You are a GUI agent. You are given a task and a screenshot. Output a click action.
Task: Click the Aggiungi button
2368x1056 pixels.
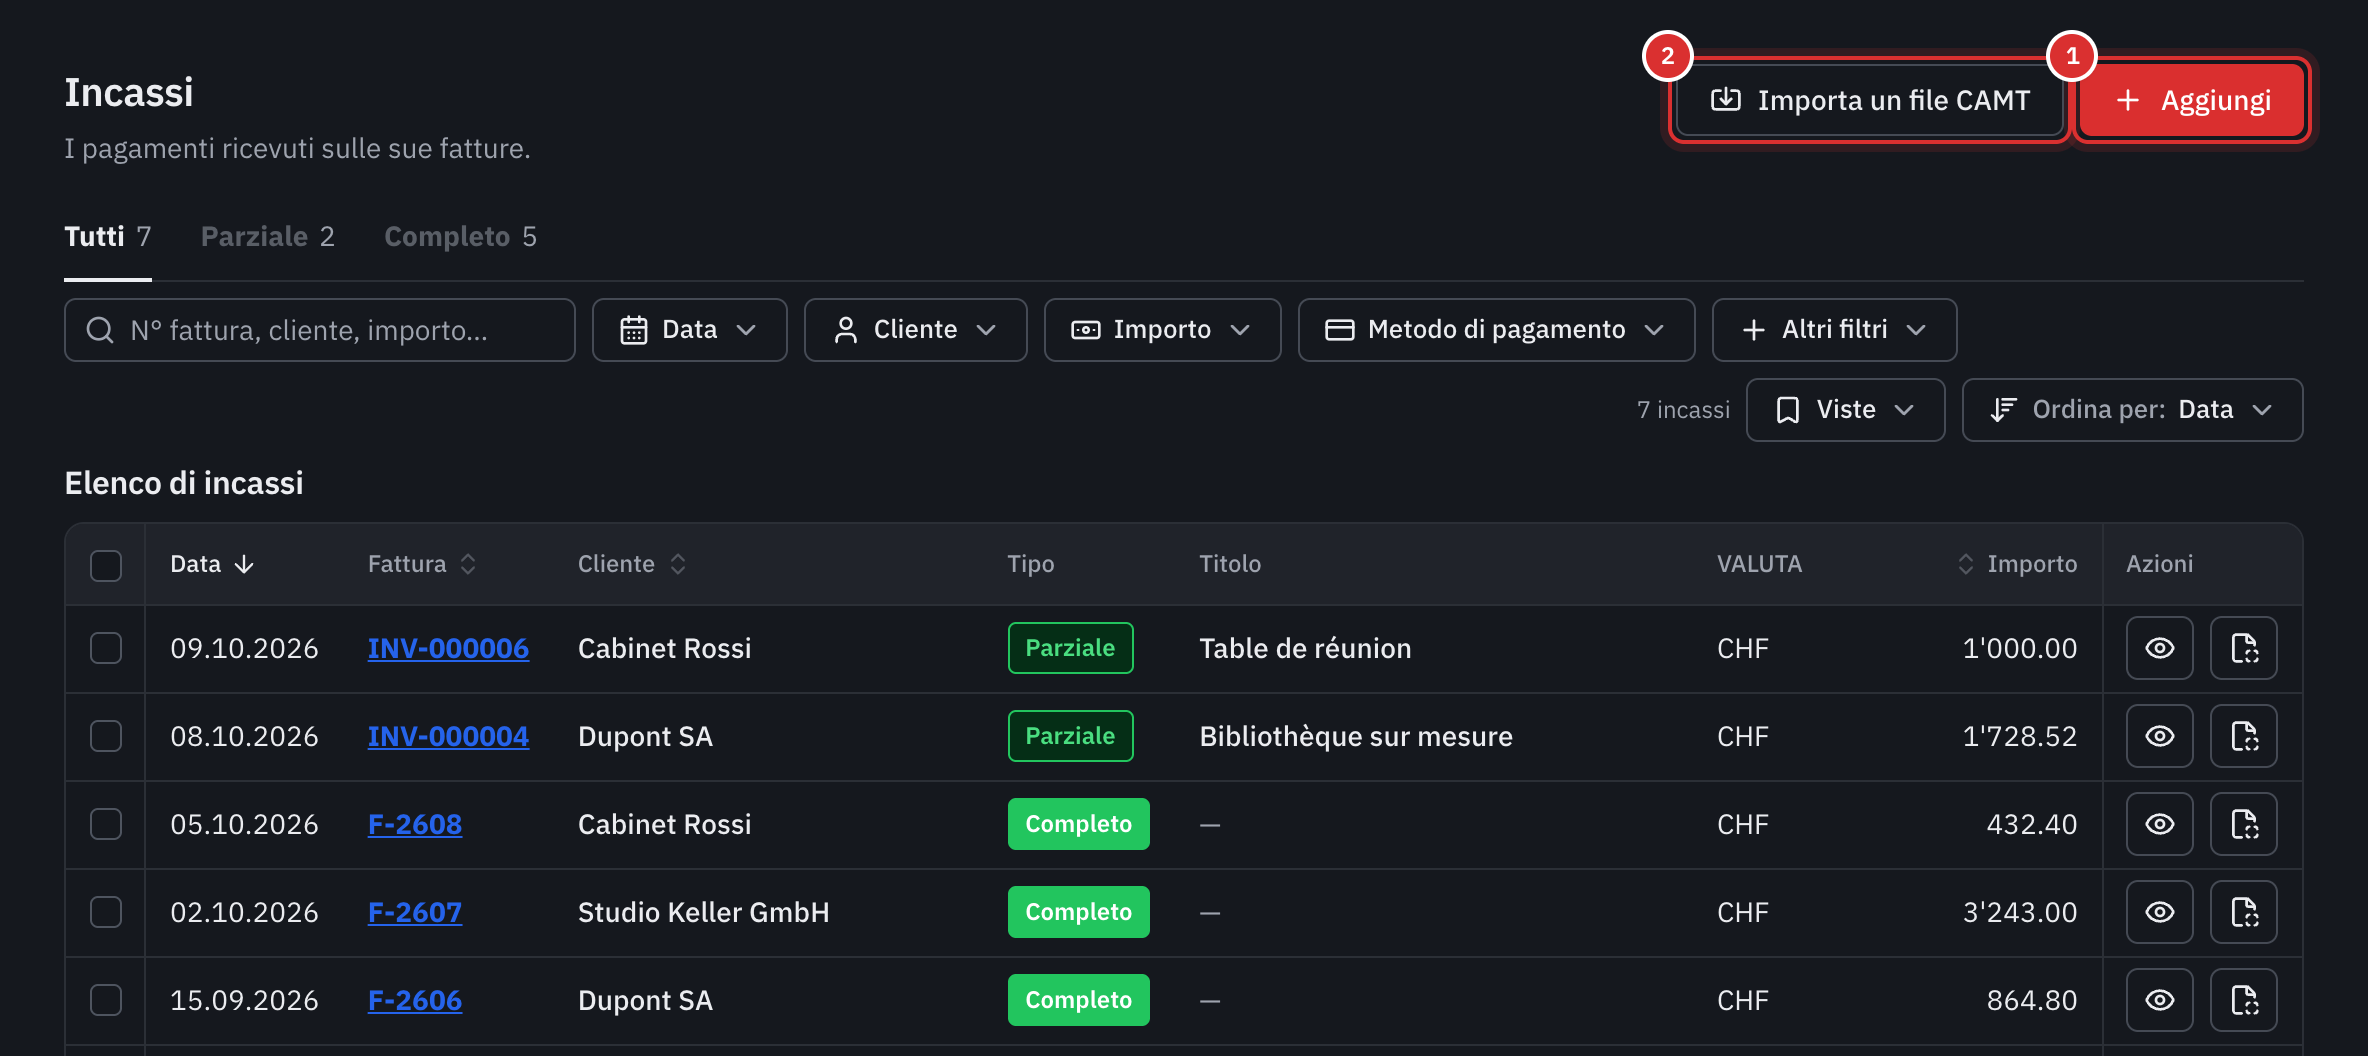click(2192, 100)
